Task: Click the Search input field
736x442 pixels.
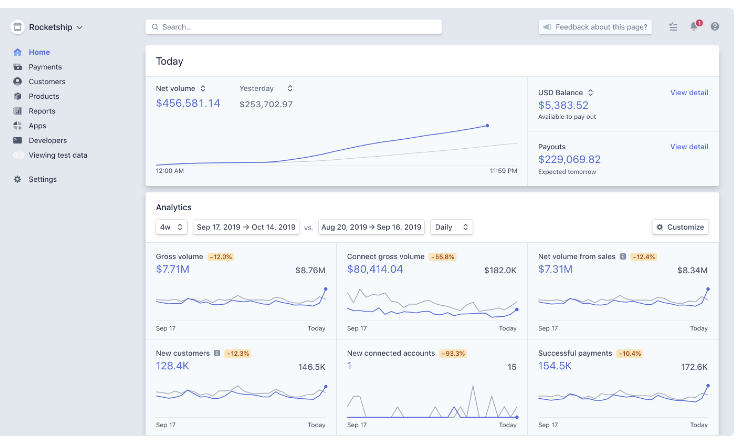Action: click(293, 27)
